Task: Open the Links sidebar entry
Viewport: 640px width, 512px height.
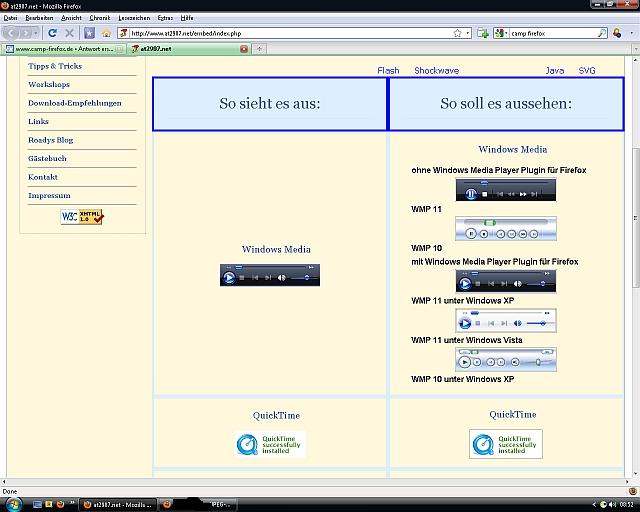Action: click(x=38, y=121)
